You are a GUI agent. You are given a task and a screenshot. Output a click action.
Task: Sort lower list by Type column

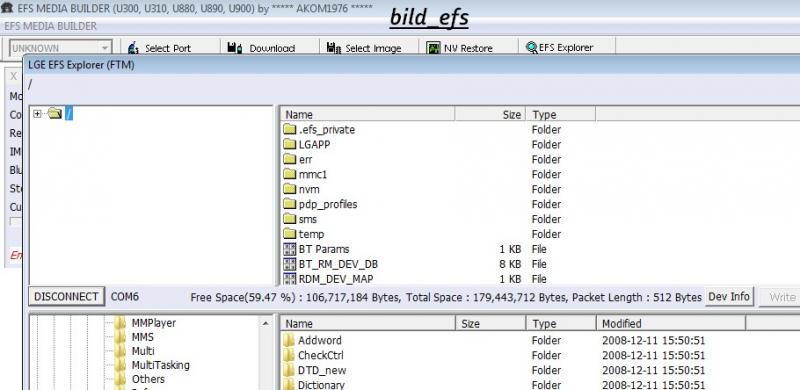[561, 324]
